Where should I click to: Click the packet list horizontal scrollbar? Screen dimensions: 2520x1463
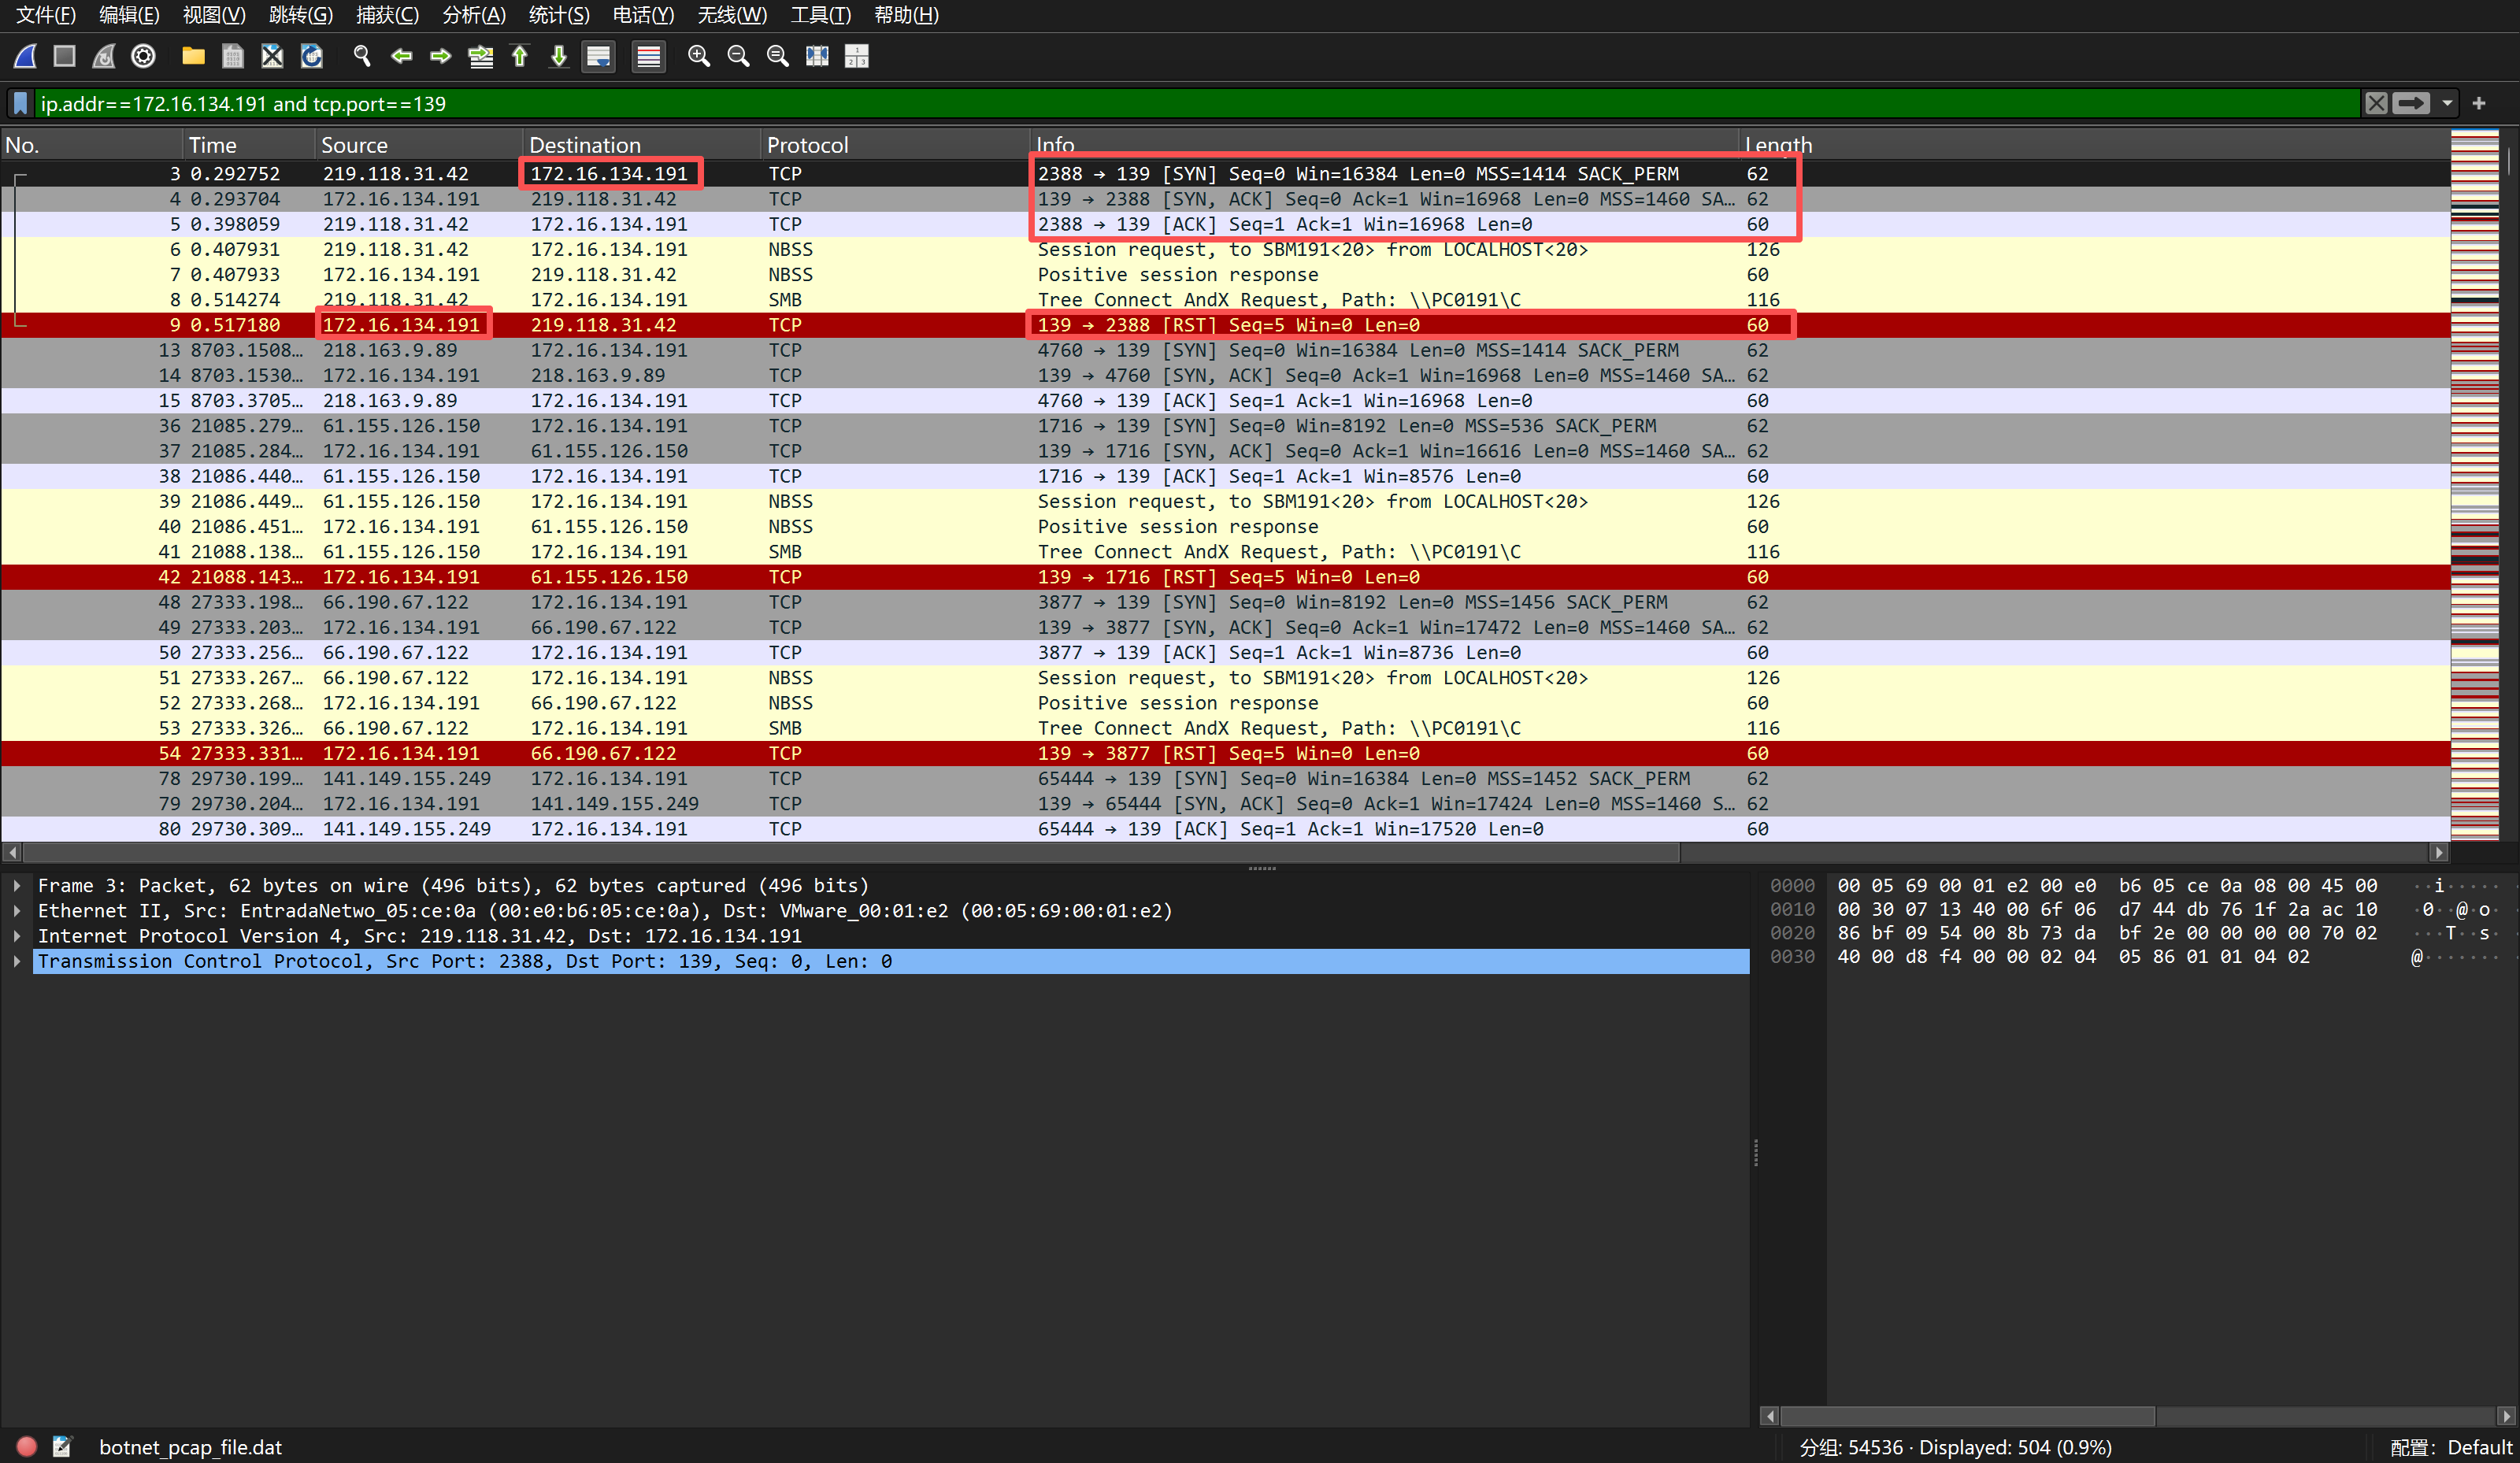click(x=850, y=852)
